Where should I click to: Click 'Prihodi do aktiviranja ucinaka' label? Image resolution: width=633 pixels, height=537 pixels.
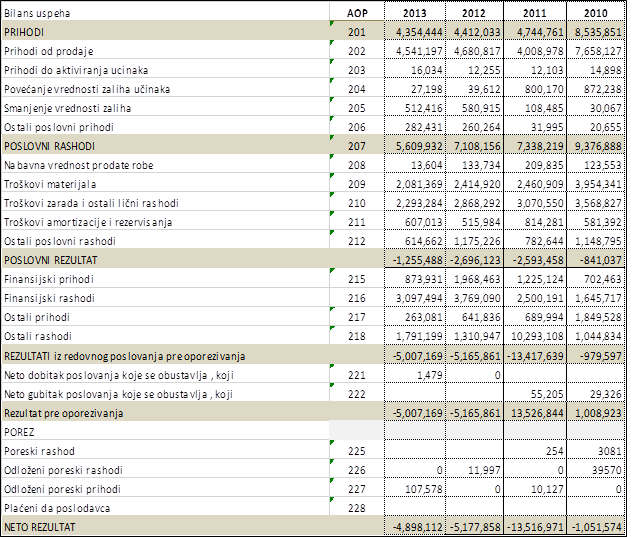click(x=76, y=70)
